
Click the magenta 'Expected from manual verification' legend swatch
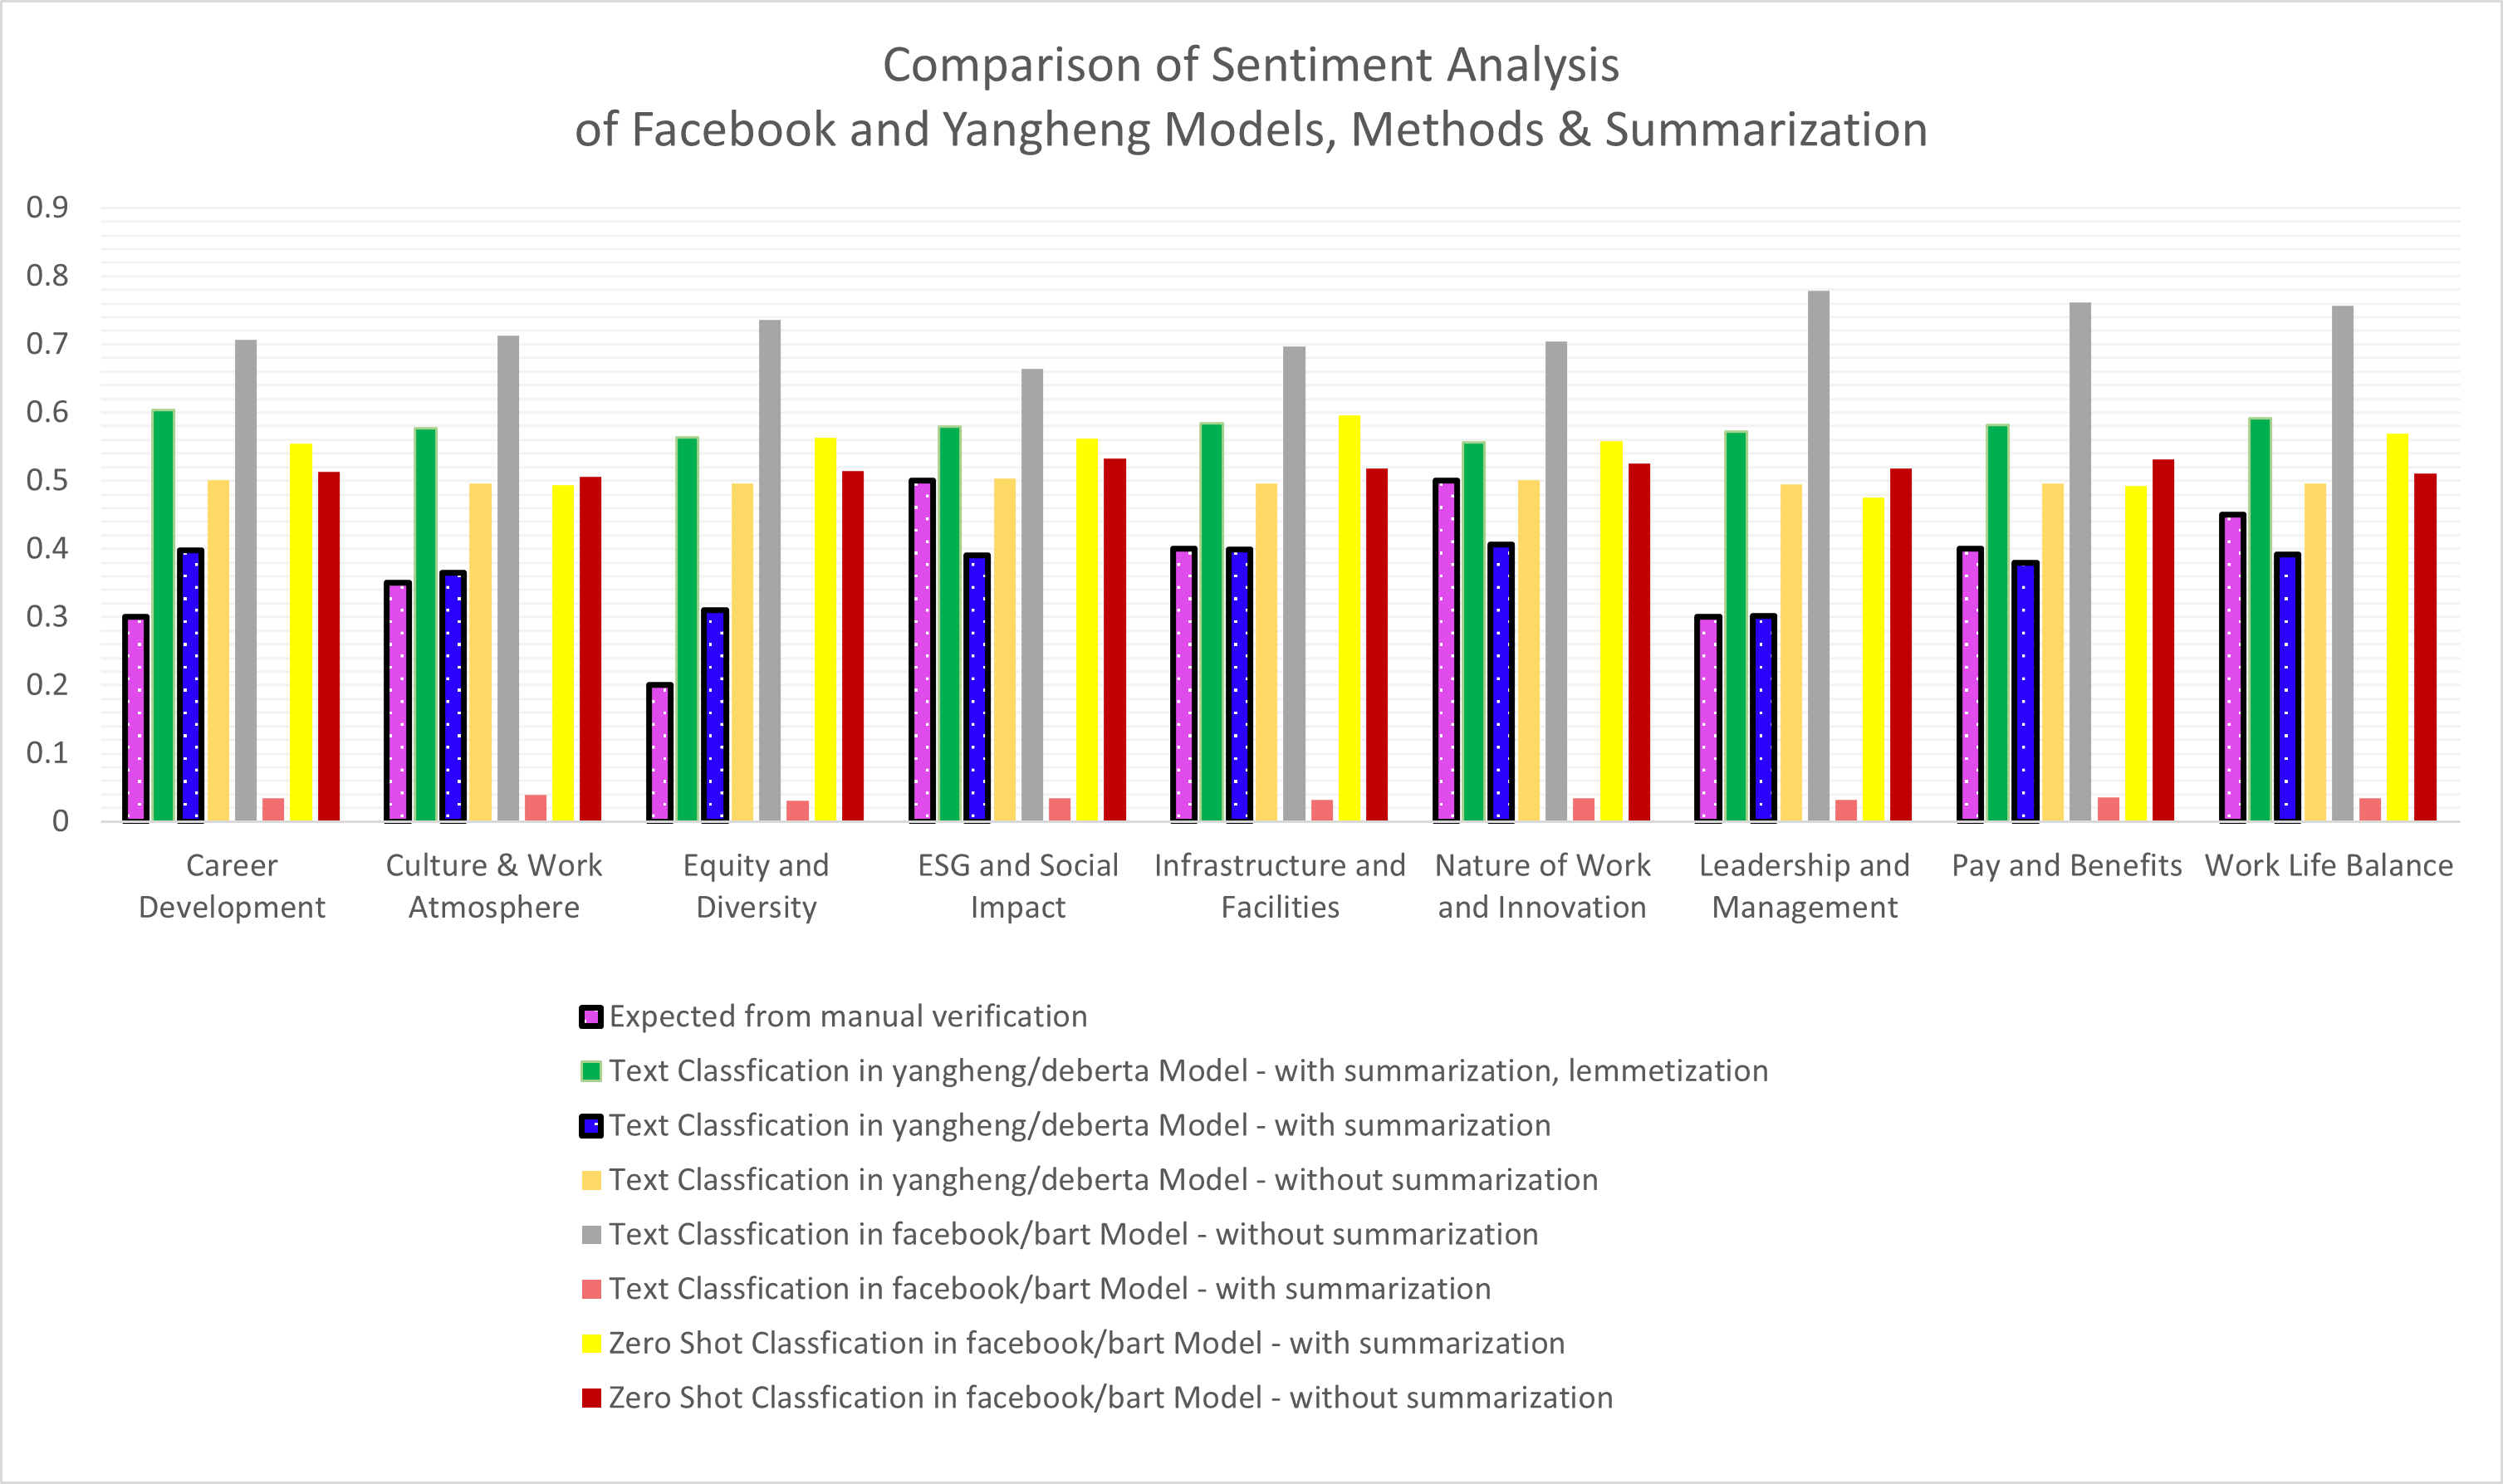point(591,1017)
